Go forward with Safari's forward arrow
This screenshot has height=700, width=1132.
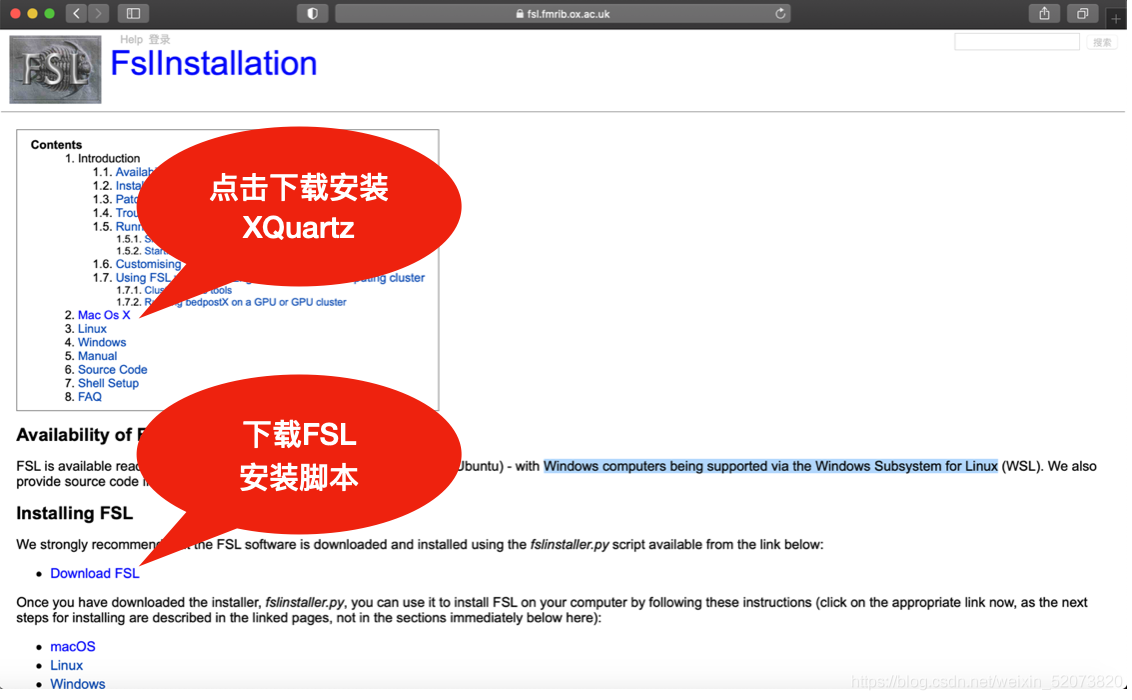coord(98,13)
